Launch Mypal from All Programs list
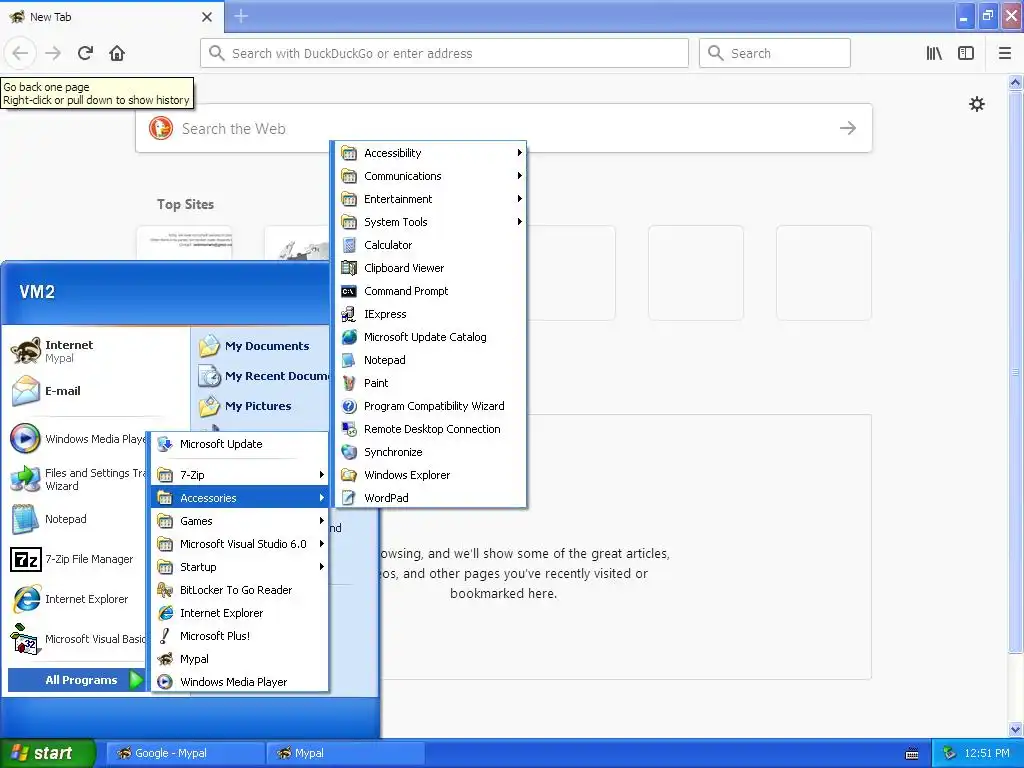Screen dimensions: 1024x768 240,659
